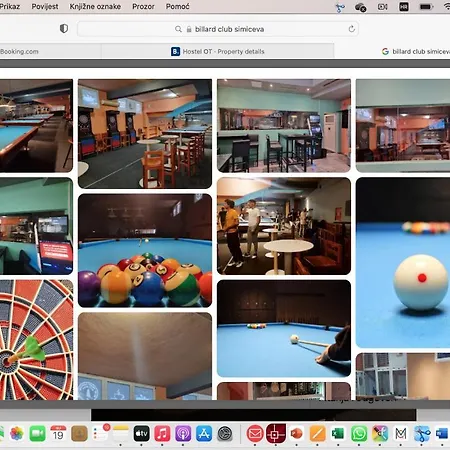Open FaceTime from the Dock
The width and height of the screenshot is (450, 450).
point(37,433)
